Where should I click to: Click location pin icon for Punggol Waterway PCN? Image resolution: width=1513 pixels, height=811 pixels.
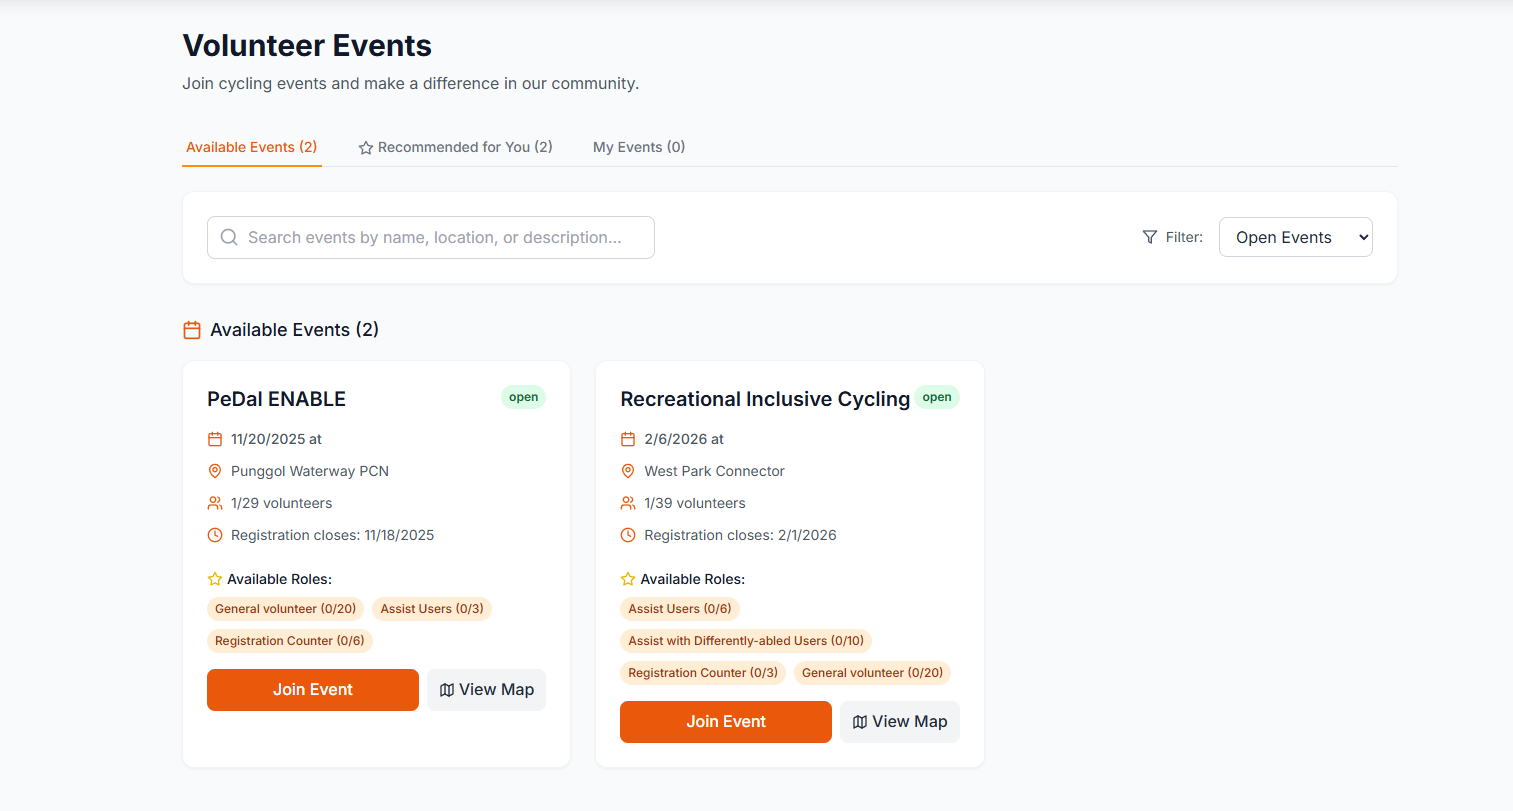point(215,471)
